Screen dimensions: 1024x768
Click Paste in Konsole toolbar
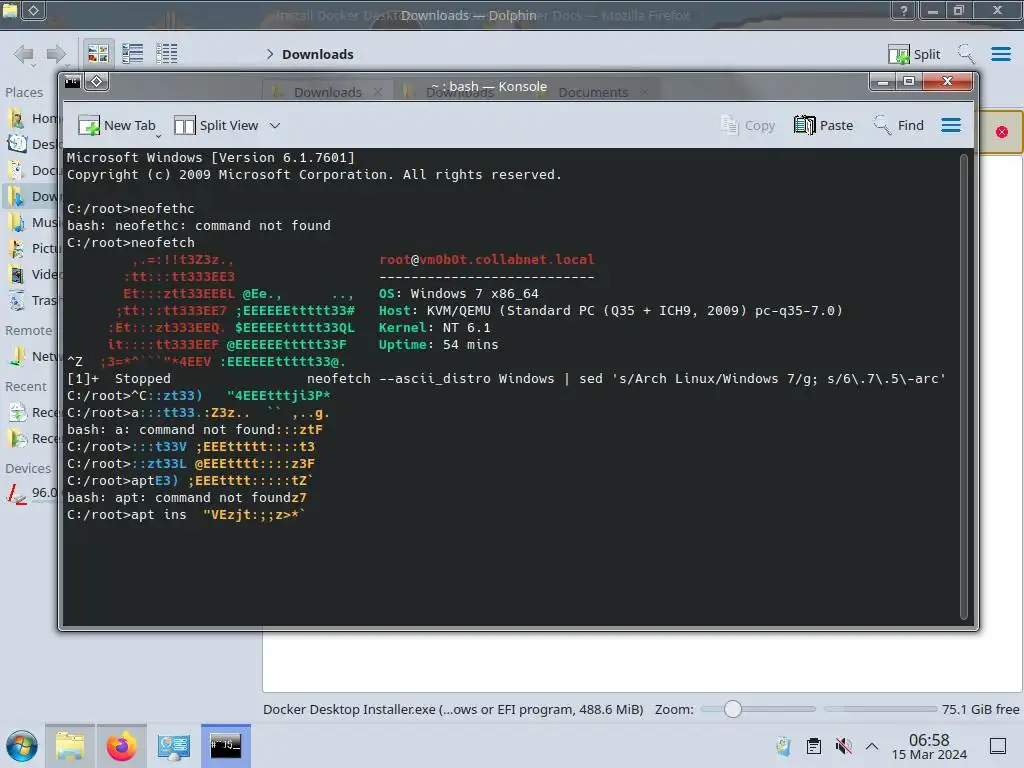[x=823, y=125]
